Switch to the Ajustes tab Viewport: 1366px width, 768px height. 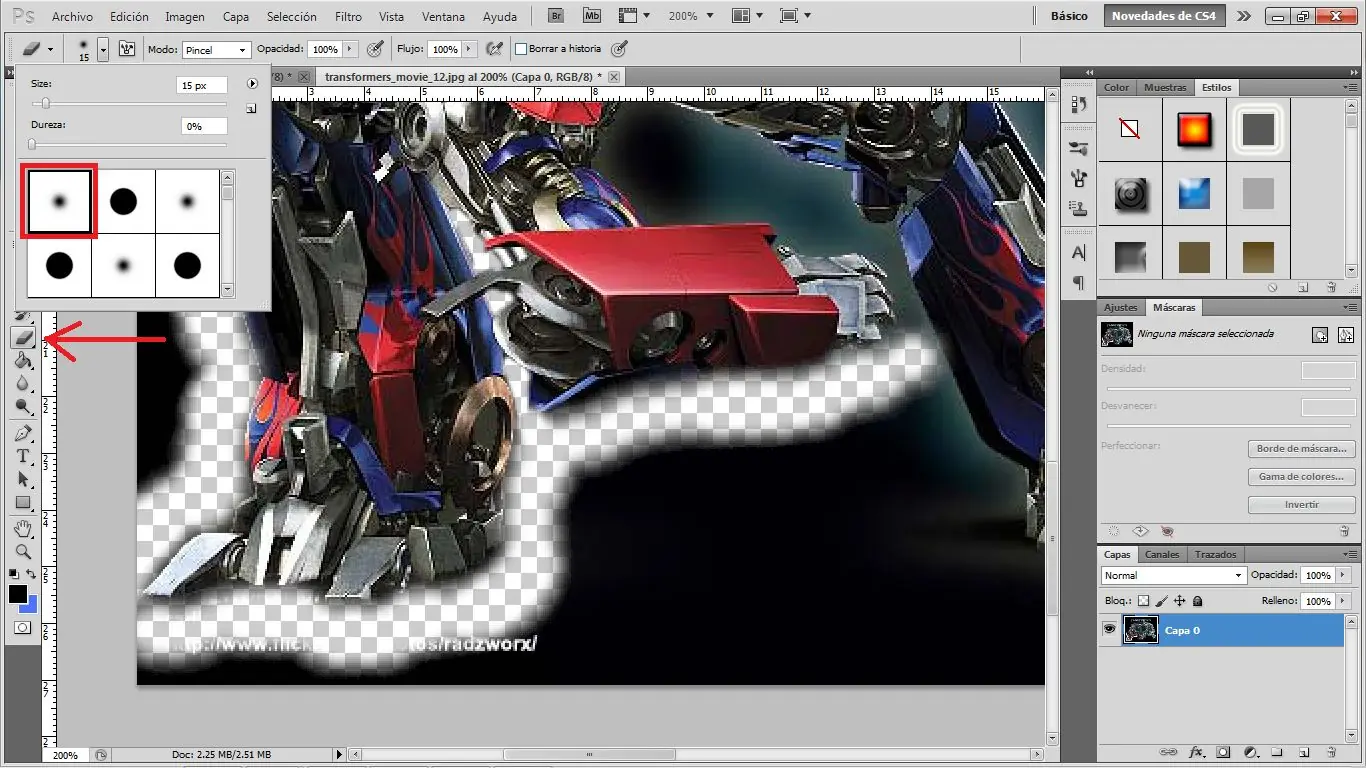[1121, 308]
